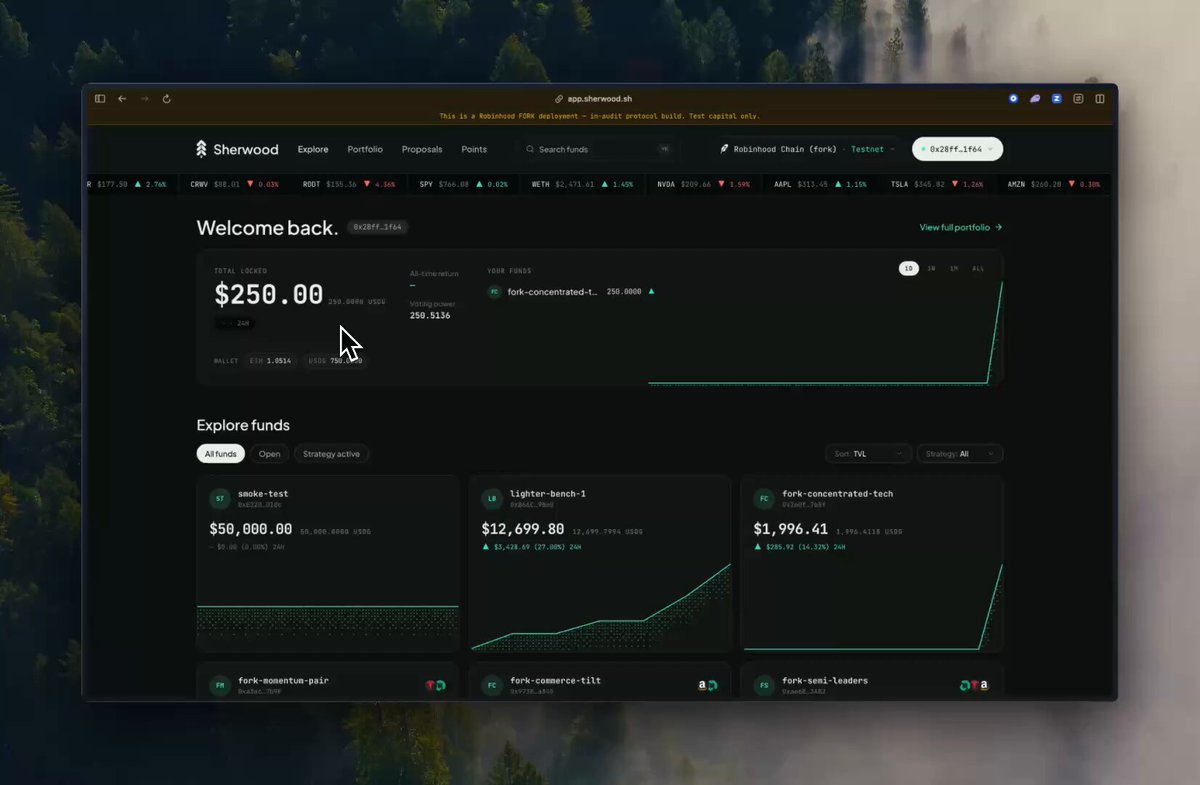The width and height of the screenshot is (1200, 785).
Task: Switch chart range to 1D
Action: 909,268
